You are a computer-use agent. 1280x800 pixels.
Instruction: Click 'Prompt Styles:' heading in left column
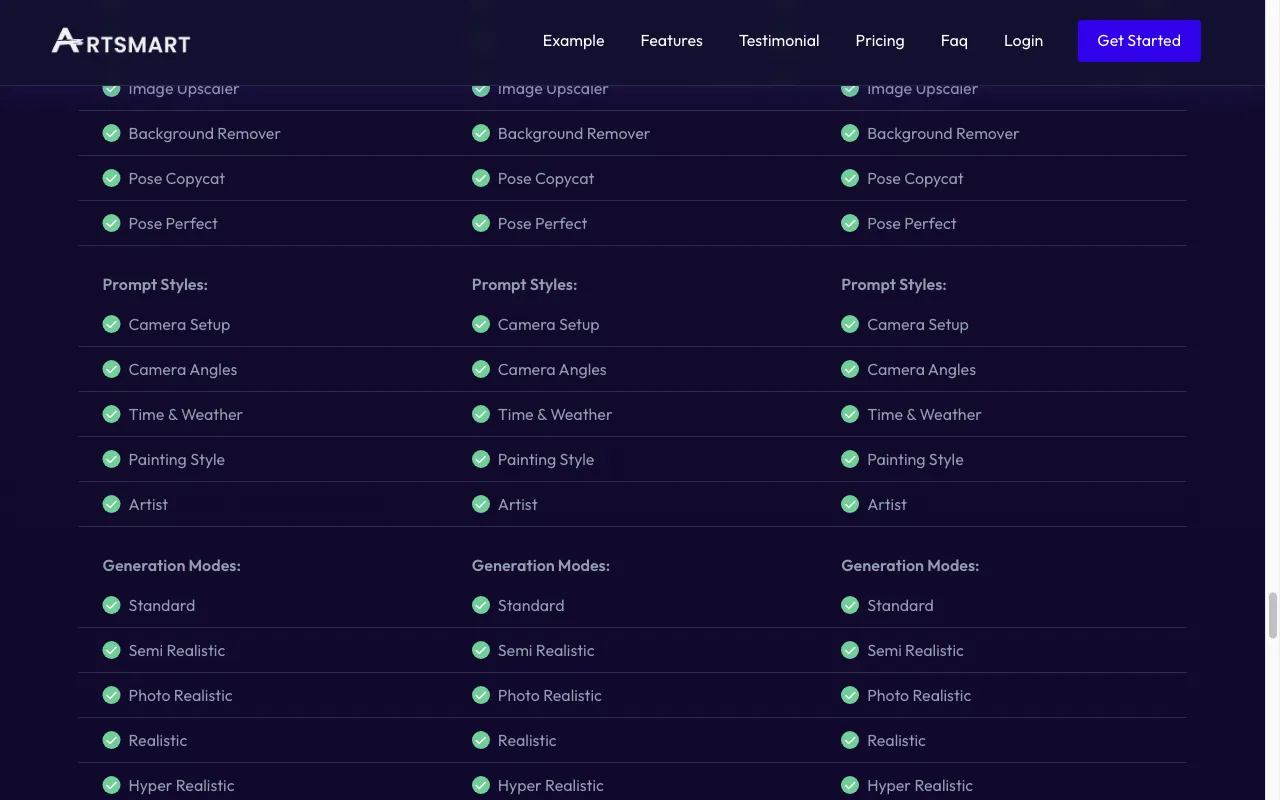[155, 285]
